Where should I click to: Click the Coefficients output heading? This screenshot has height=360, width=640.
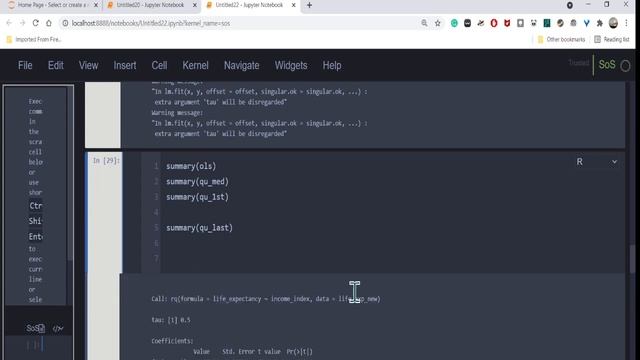(x=172, y=341)
